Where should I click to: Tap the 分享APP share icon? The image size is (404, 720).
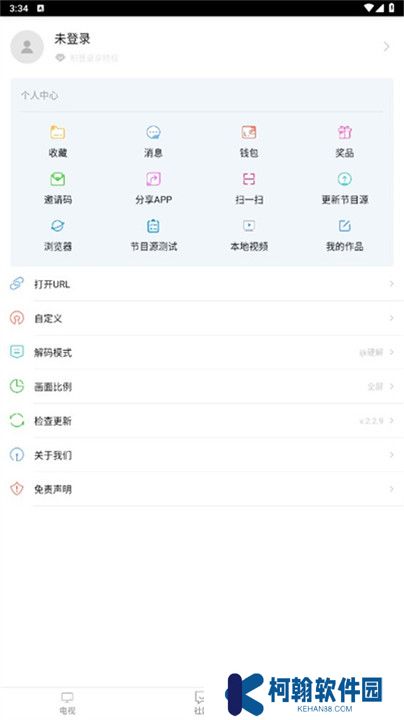pos(153,179)
